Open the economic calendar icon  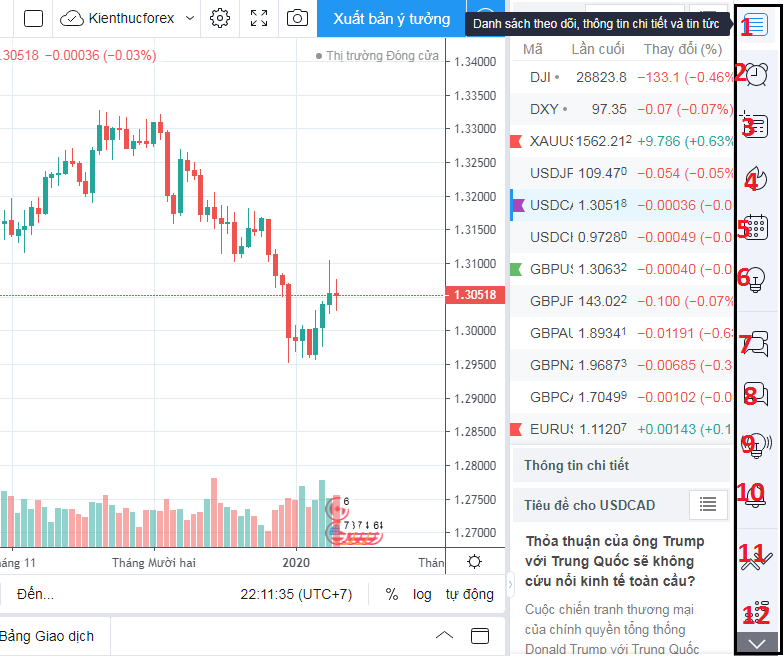[x=759, y=227]
